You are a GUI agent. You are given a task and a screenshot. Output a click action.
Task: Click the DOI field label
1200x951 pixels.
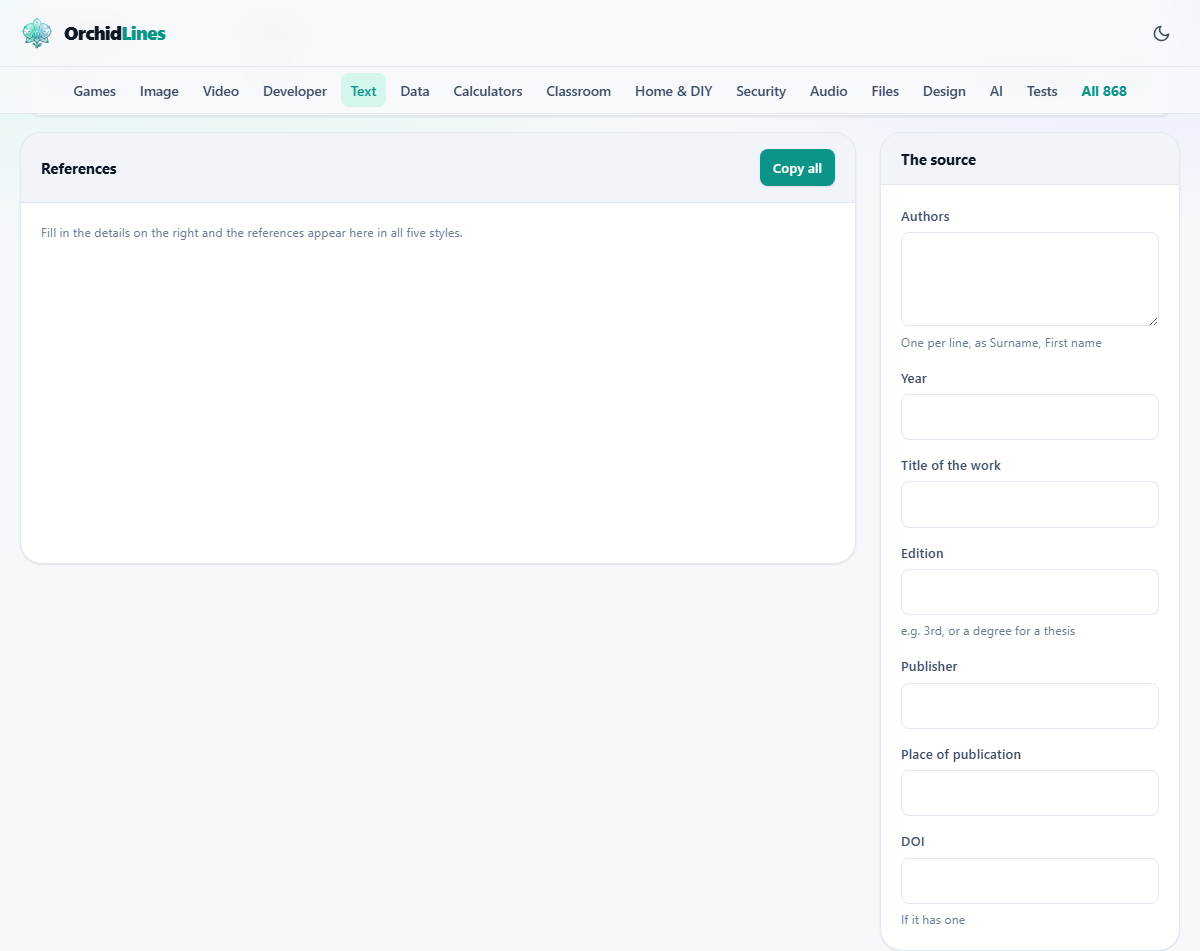click(x=913, y=841)
